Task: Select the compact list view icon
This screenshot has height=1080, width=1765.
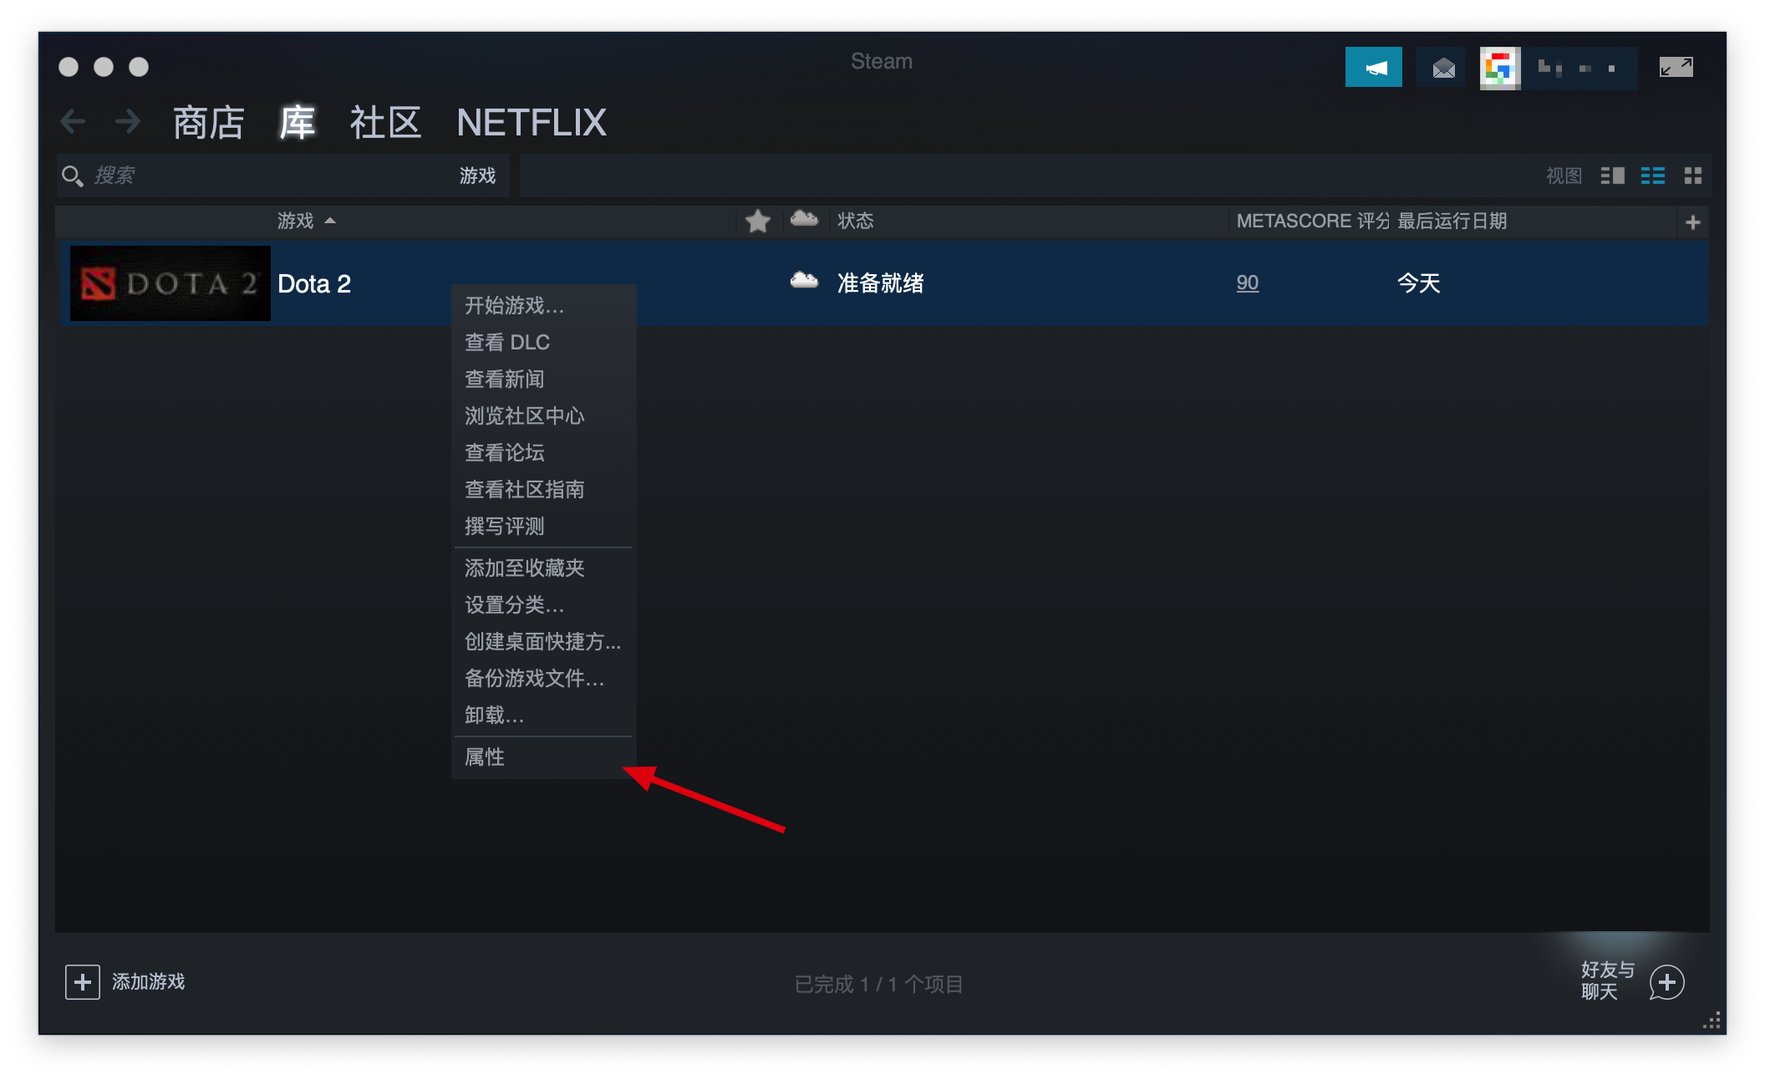Action: (1653, 175)
